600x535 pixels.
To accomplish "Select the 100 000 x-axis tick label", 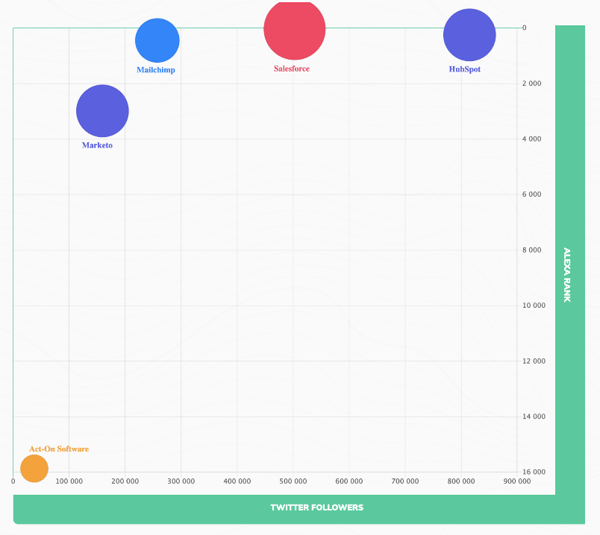I will 69,482.
